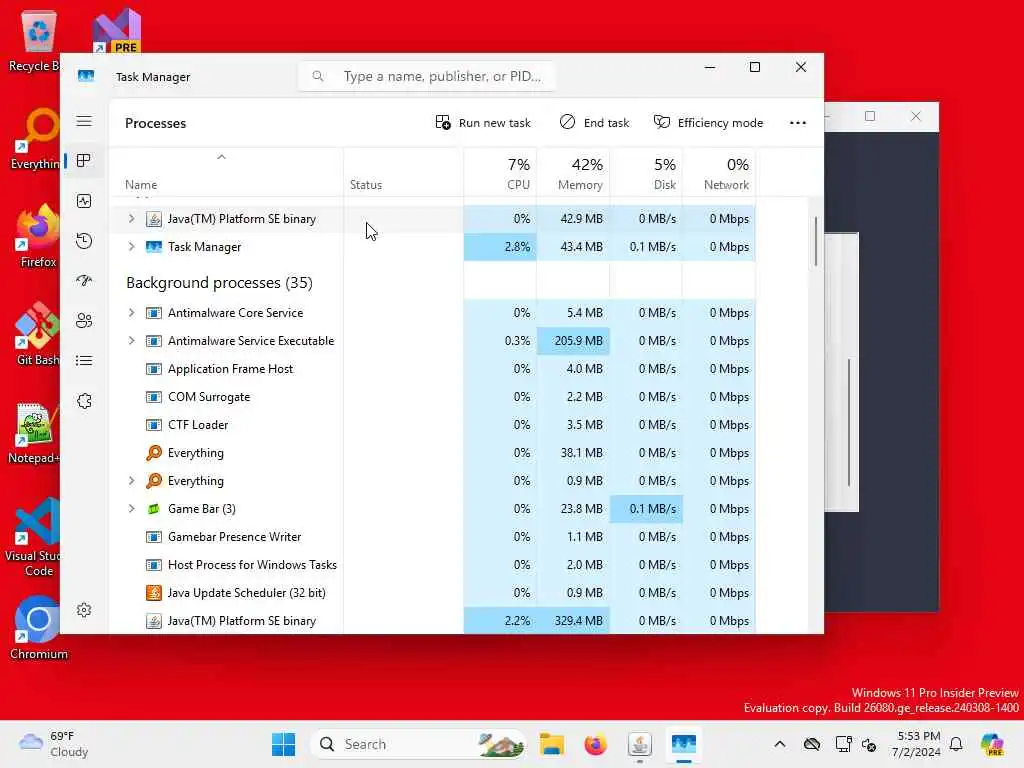Expand the Everything row using 0.9 MB
The width and height of the screenshot is (1024, 768).
(x=131, y=481)
